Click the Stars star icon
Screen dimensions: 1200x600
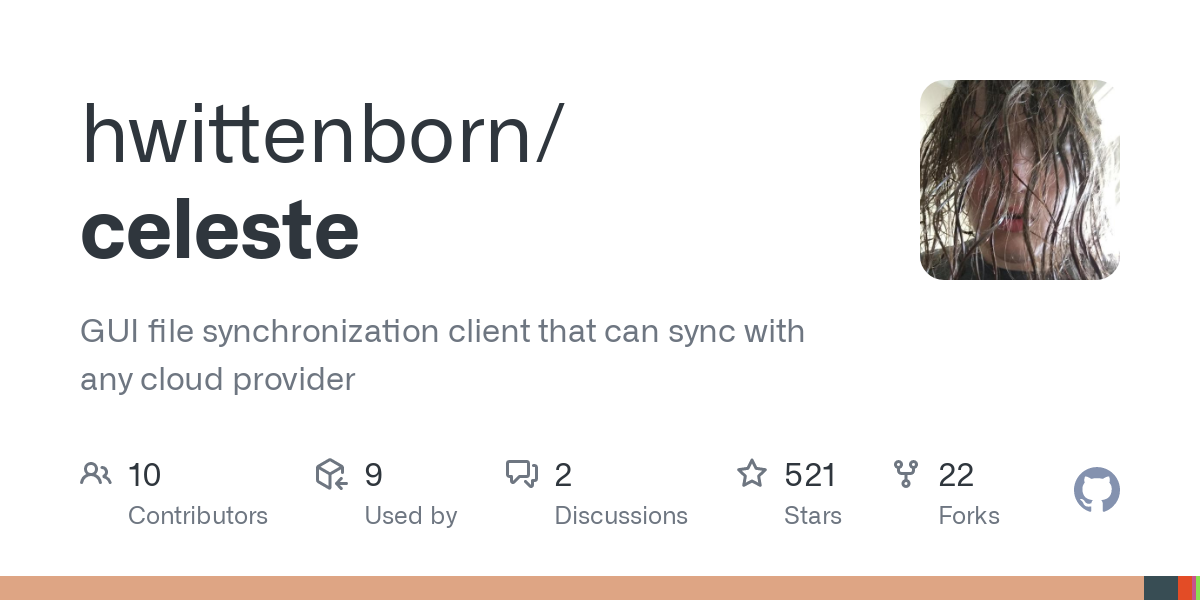(752, 473)
